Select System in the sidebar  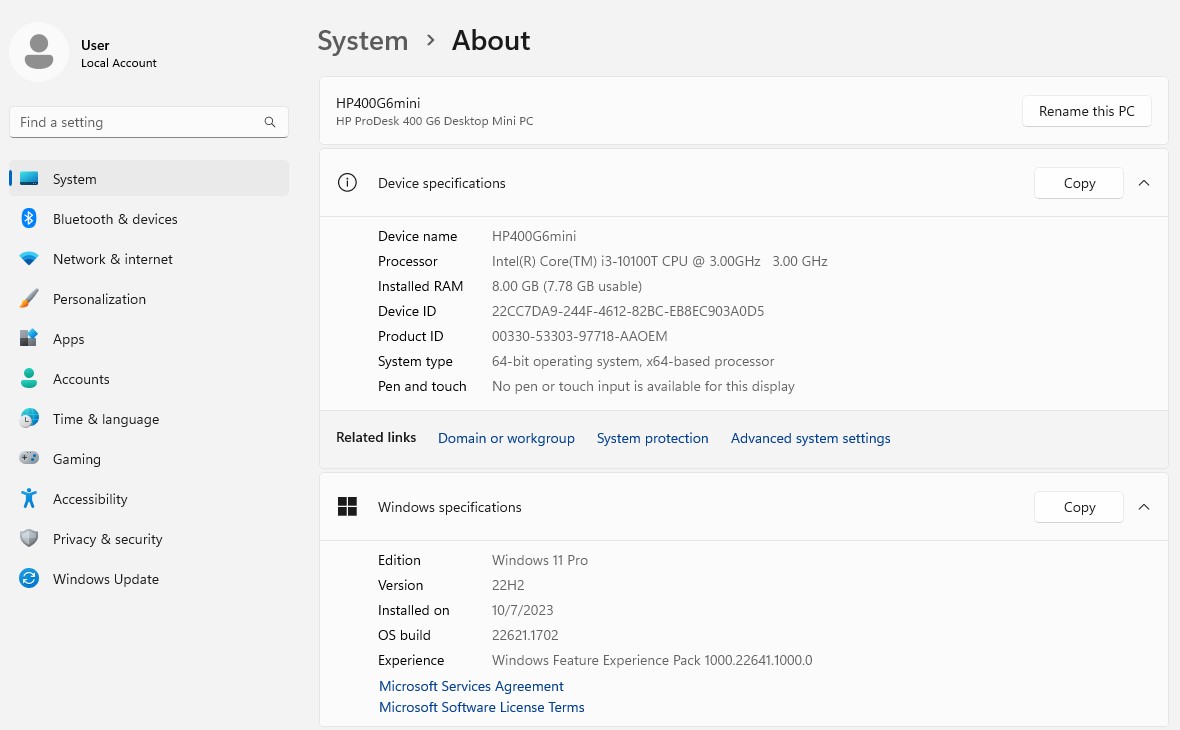(x=149, y=178)
